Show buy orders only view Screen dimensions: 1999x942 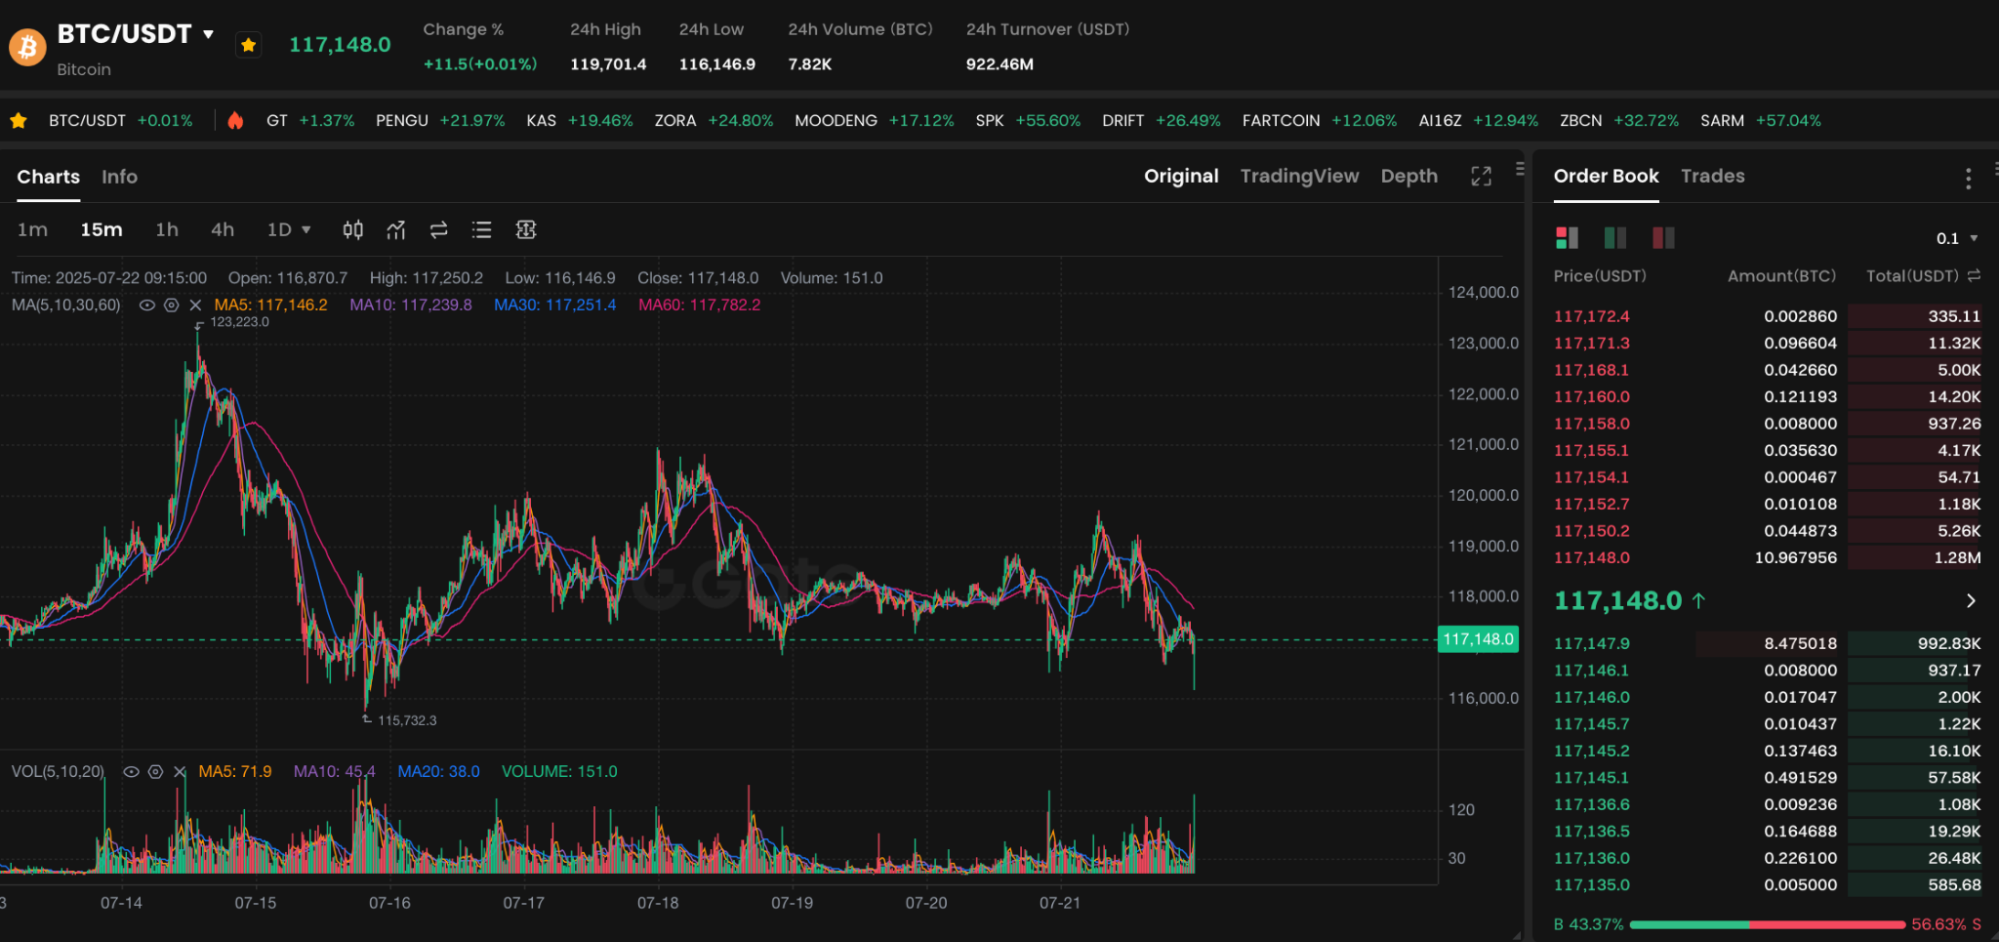coord(1615,237)
